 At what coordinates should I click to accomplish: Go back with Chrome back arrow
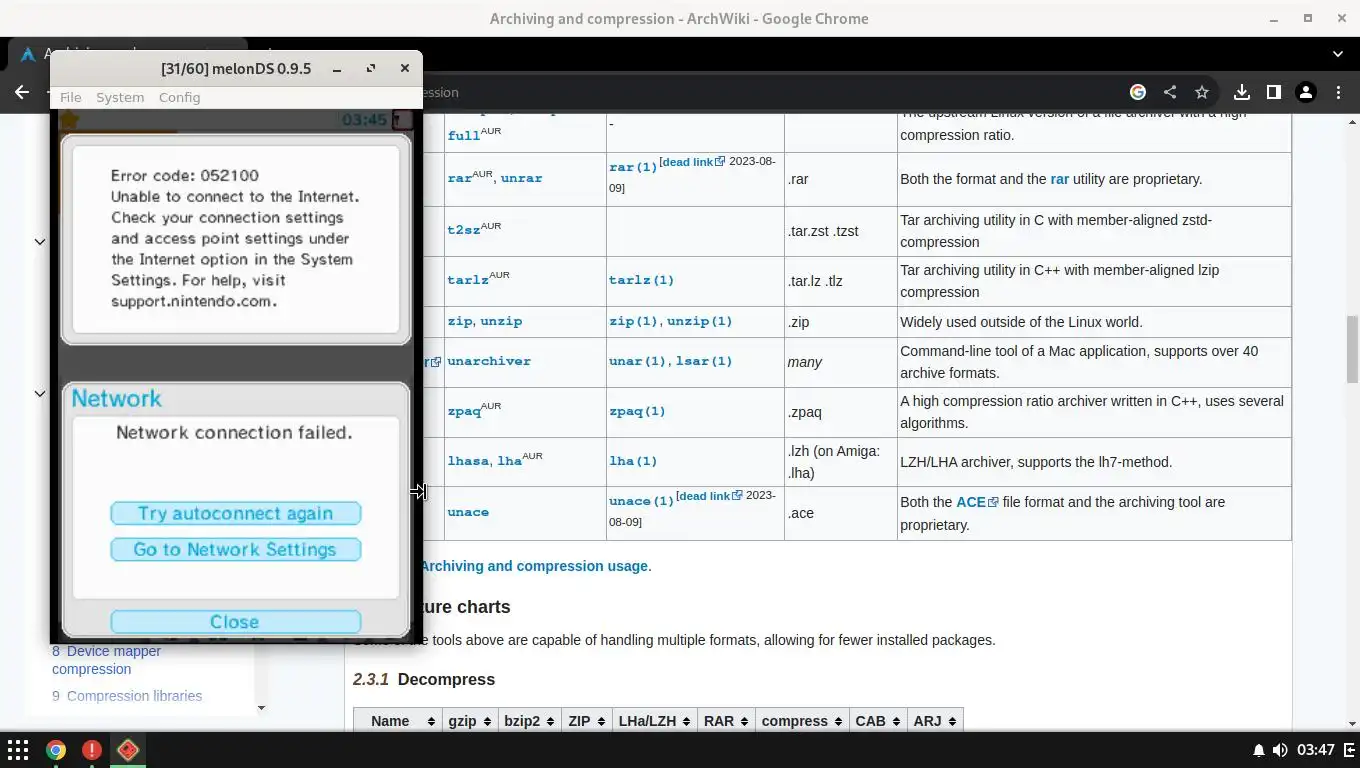pyautogui.click(x=22, y=92)
